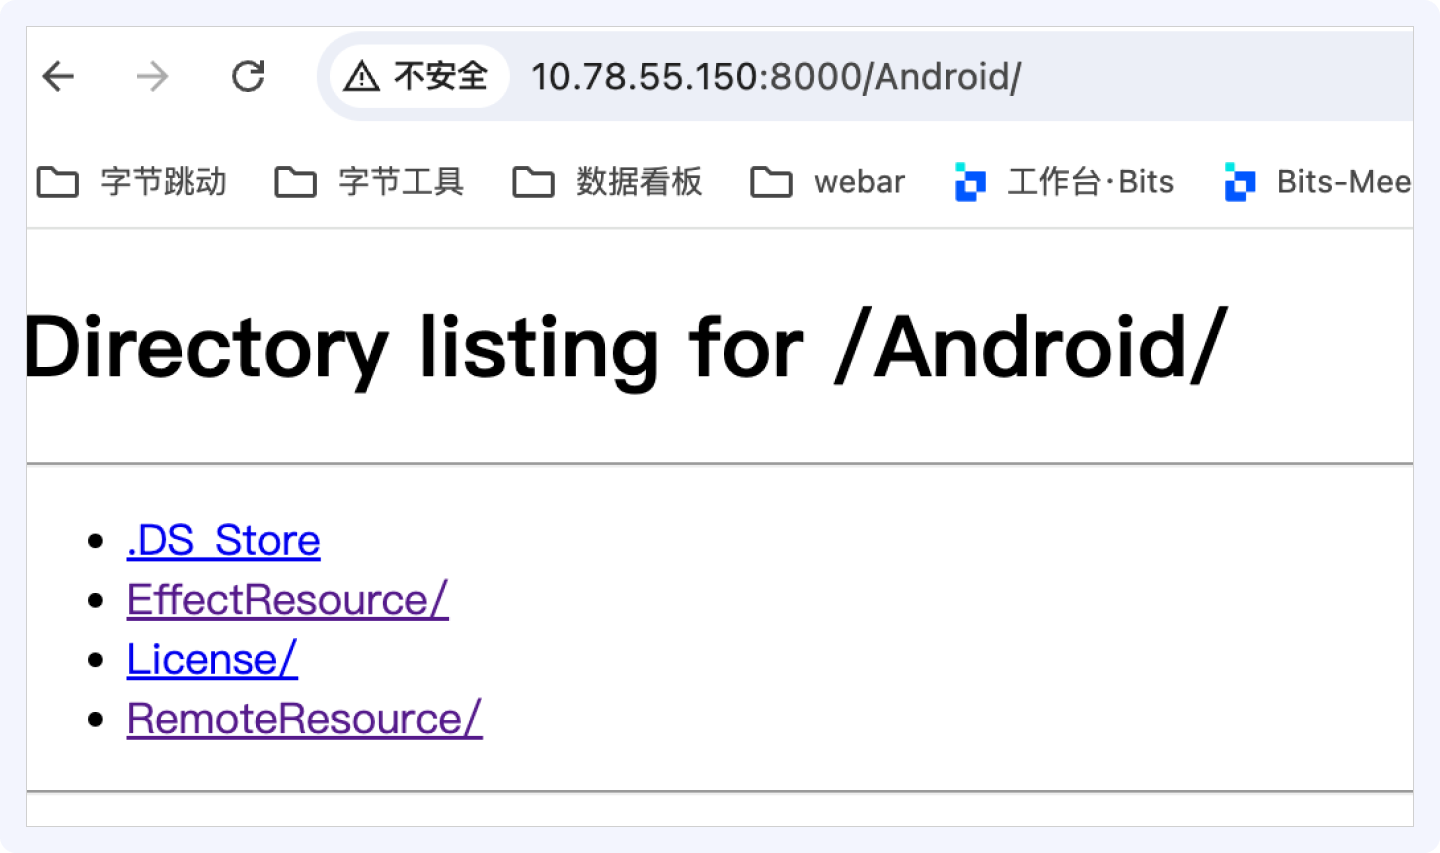
Task: Click the browser forward arrow
Action: tap(152, 76)
